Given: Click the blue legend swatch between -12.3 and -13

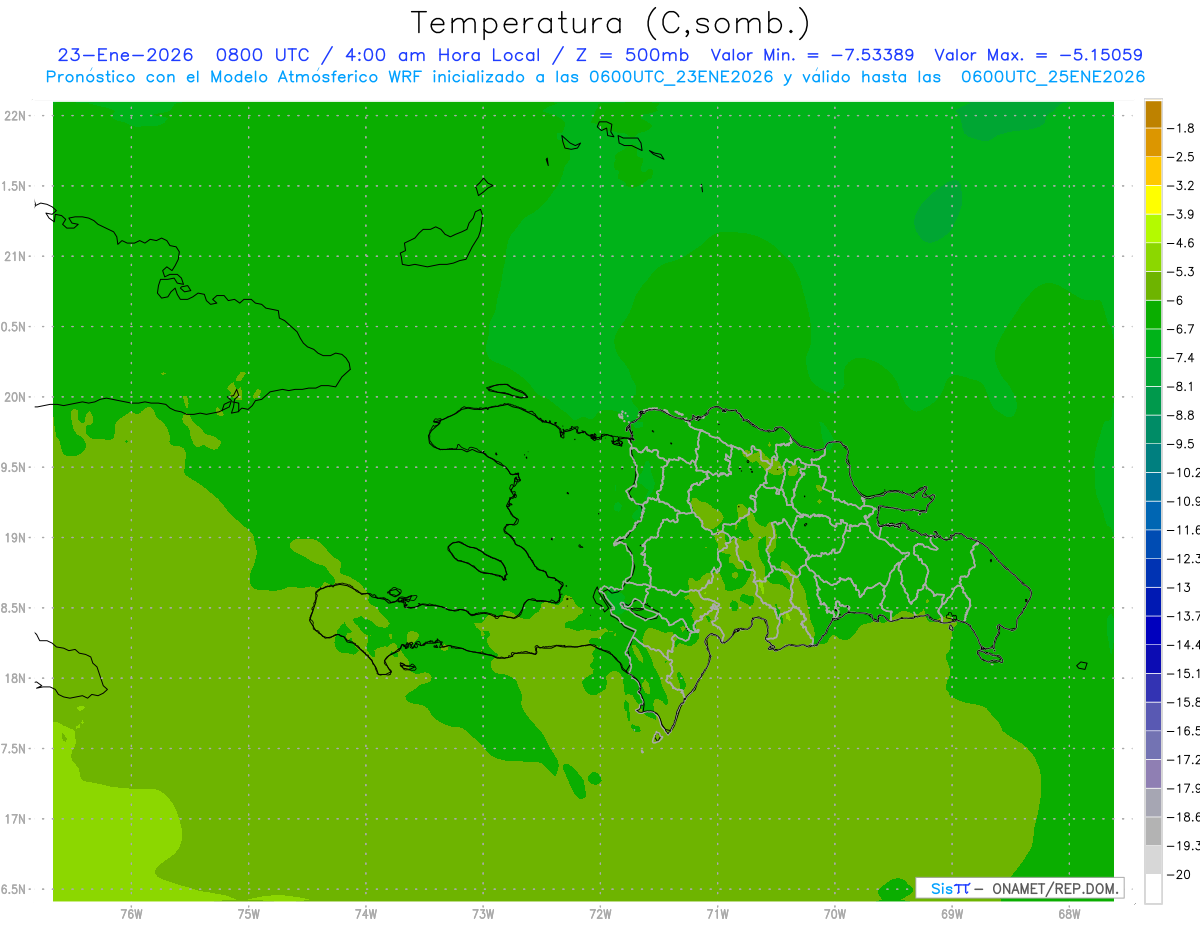Looking at the screenshot, I should click(1153, 573).
